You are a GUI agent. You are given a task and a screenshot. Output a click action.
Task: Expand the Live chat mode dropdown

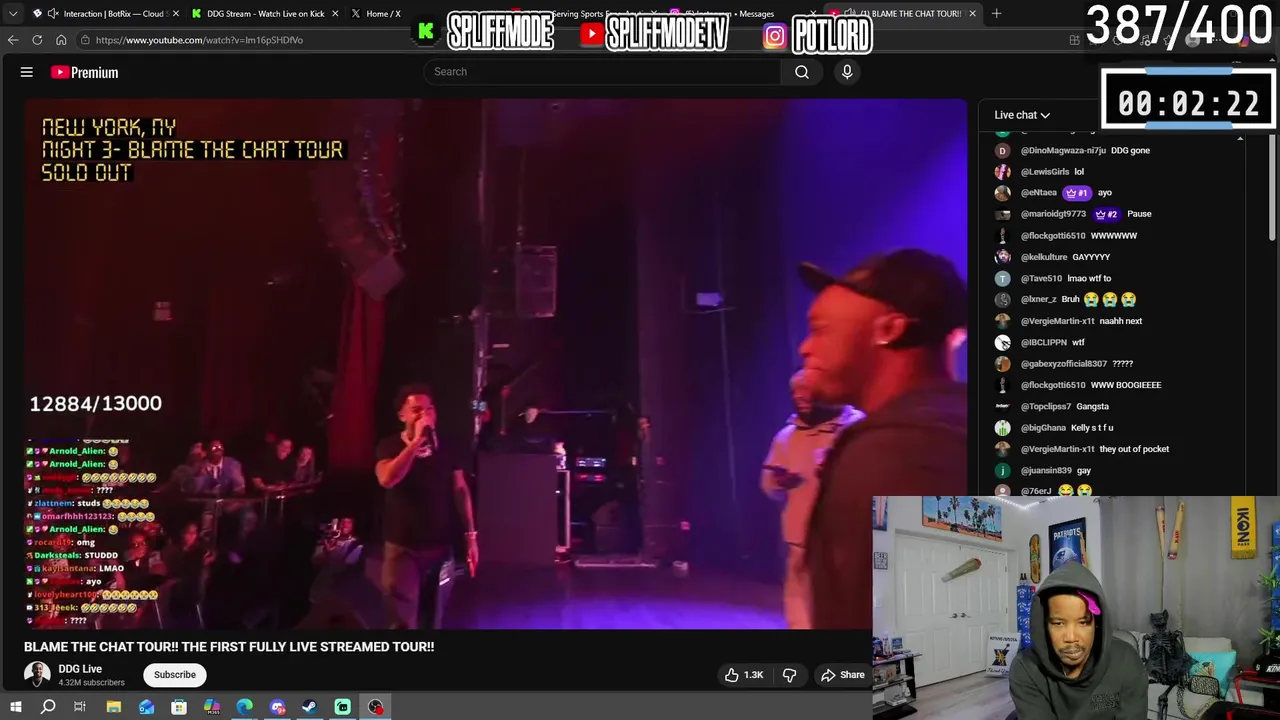pyautogui.click(x=1022, y=115)
